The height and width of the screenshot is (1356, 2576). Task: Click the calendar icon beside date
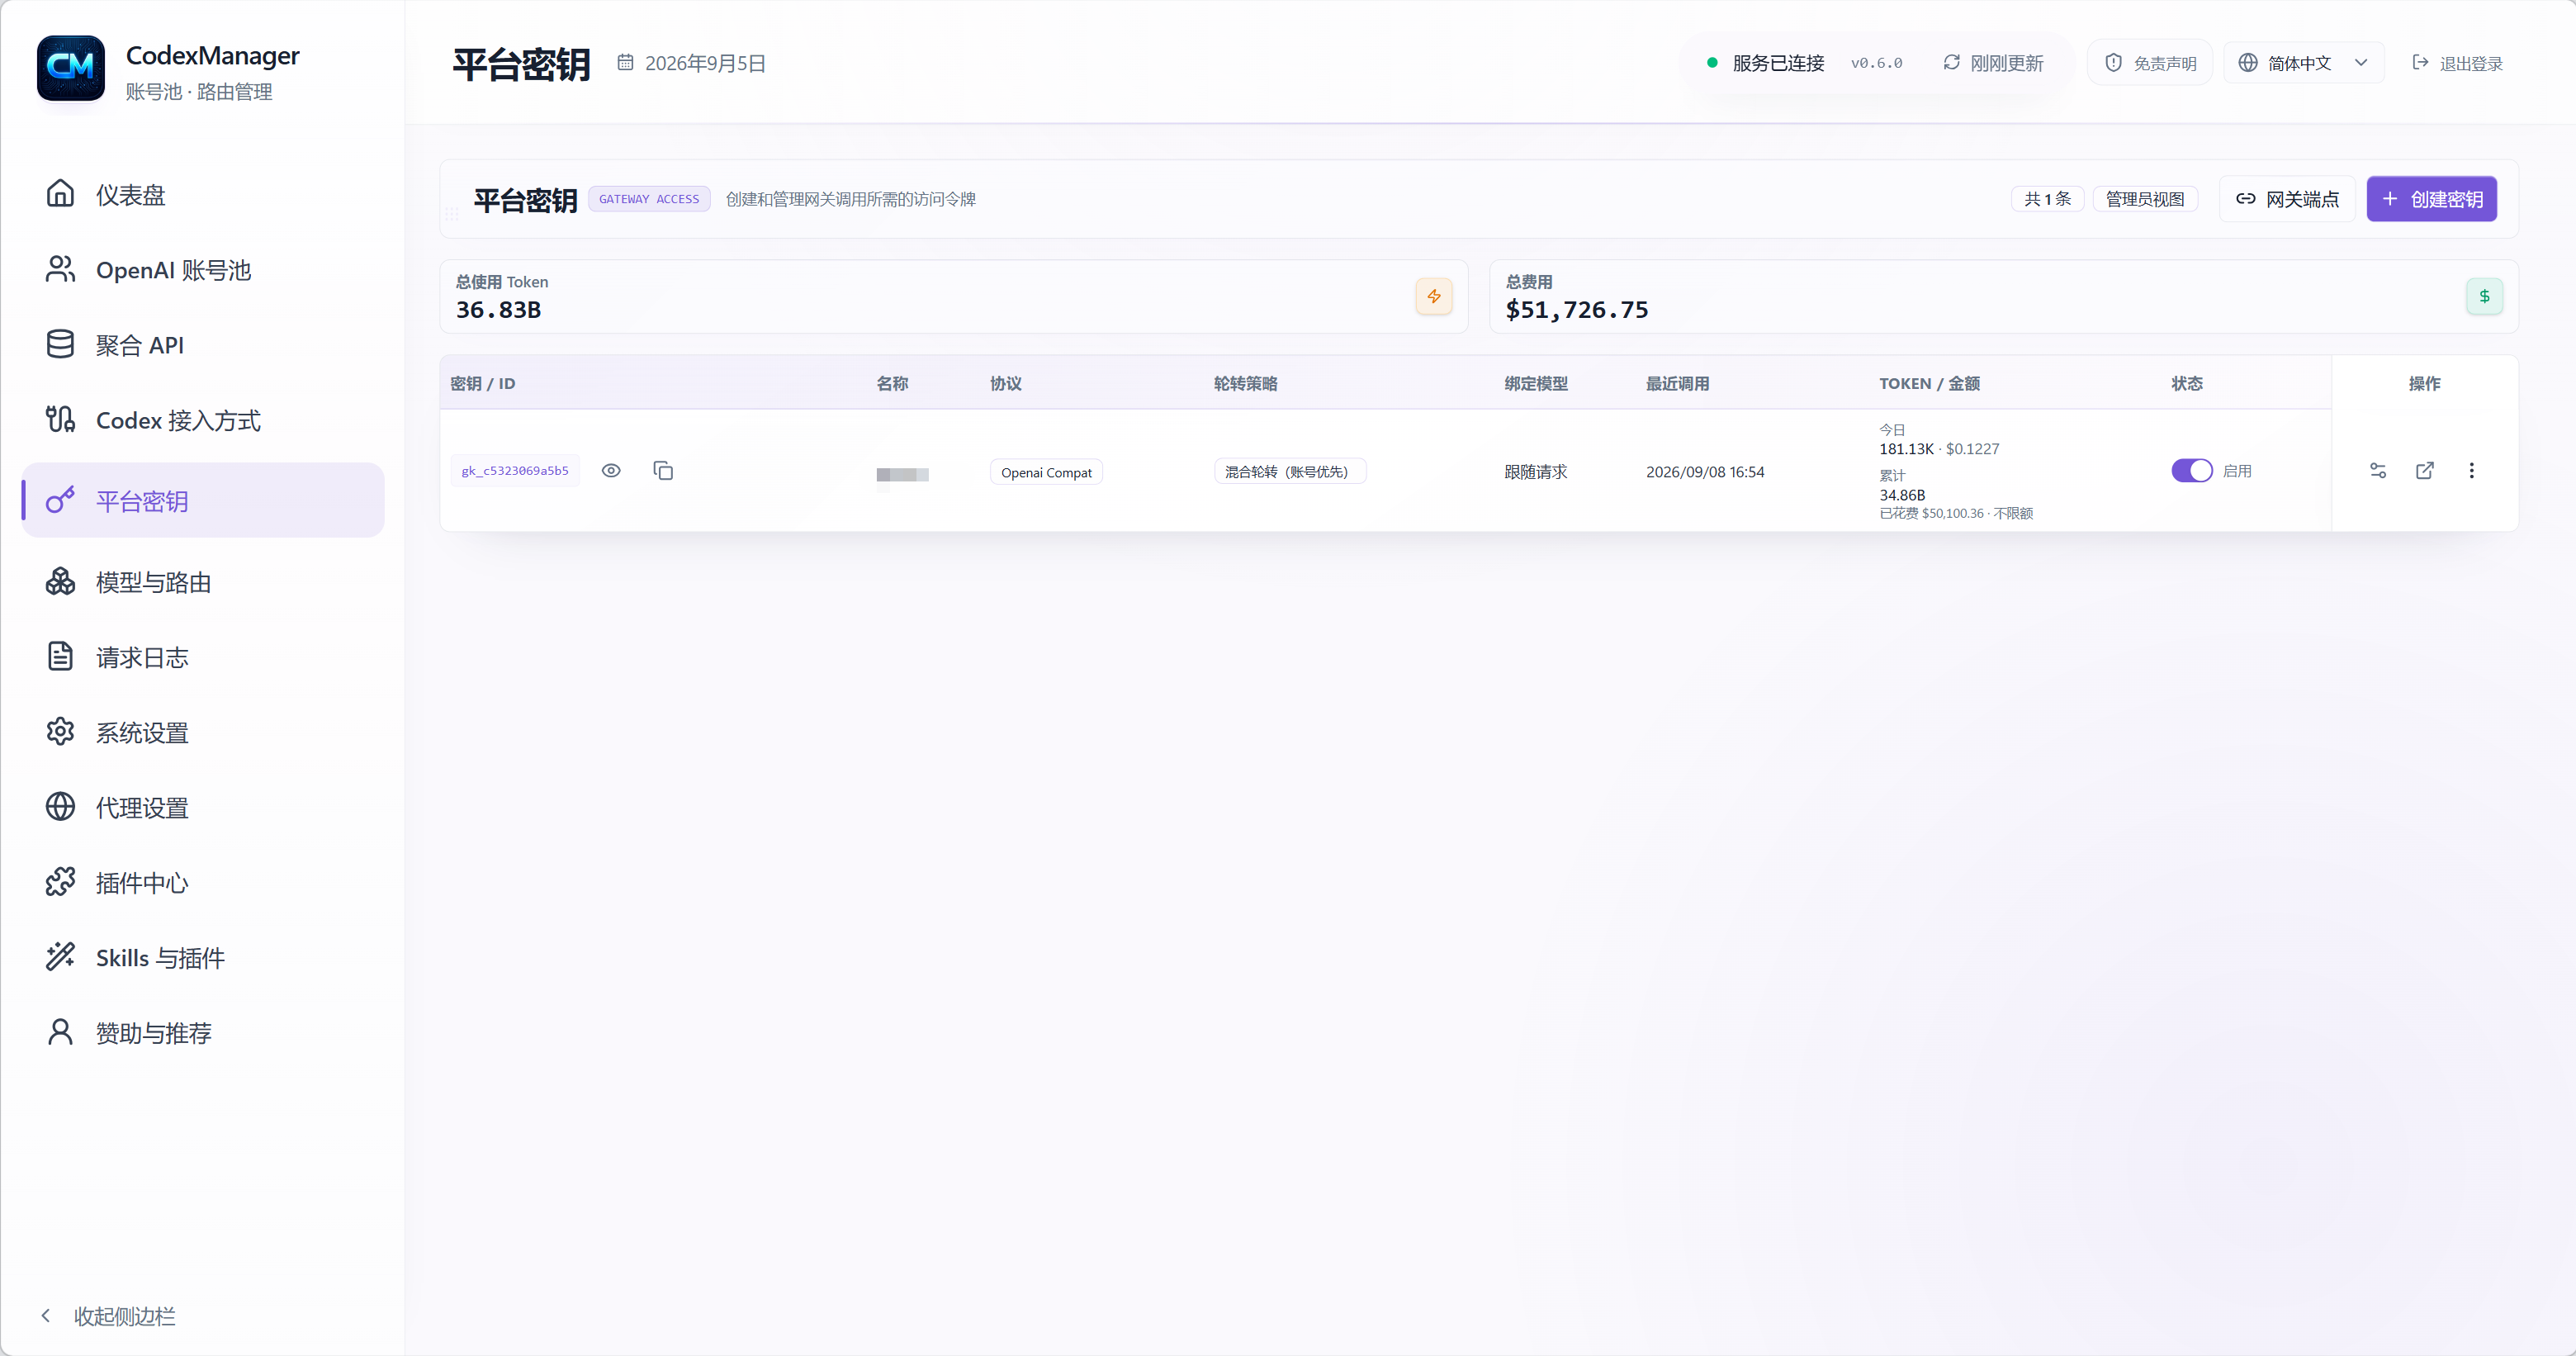coord(625,63)
